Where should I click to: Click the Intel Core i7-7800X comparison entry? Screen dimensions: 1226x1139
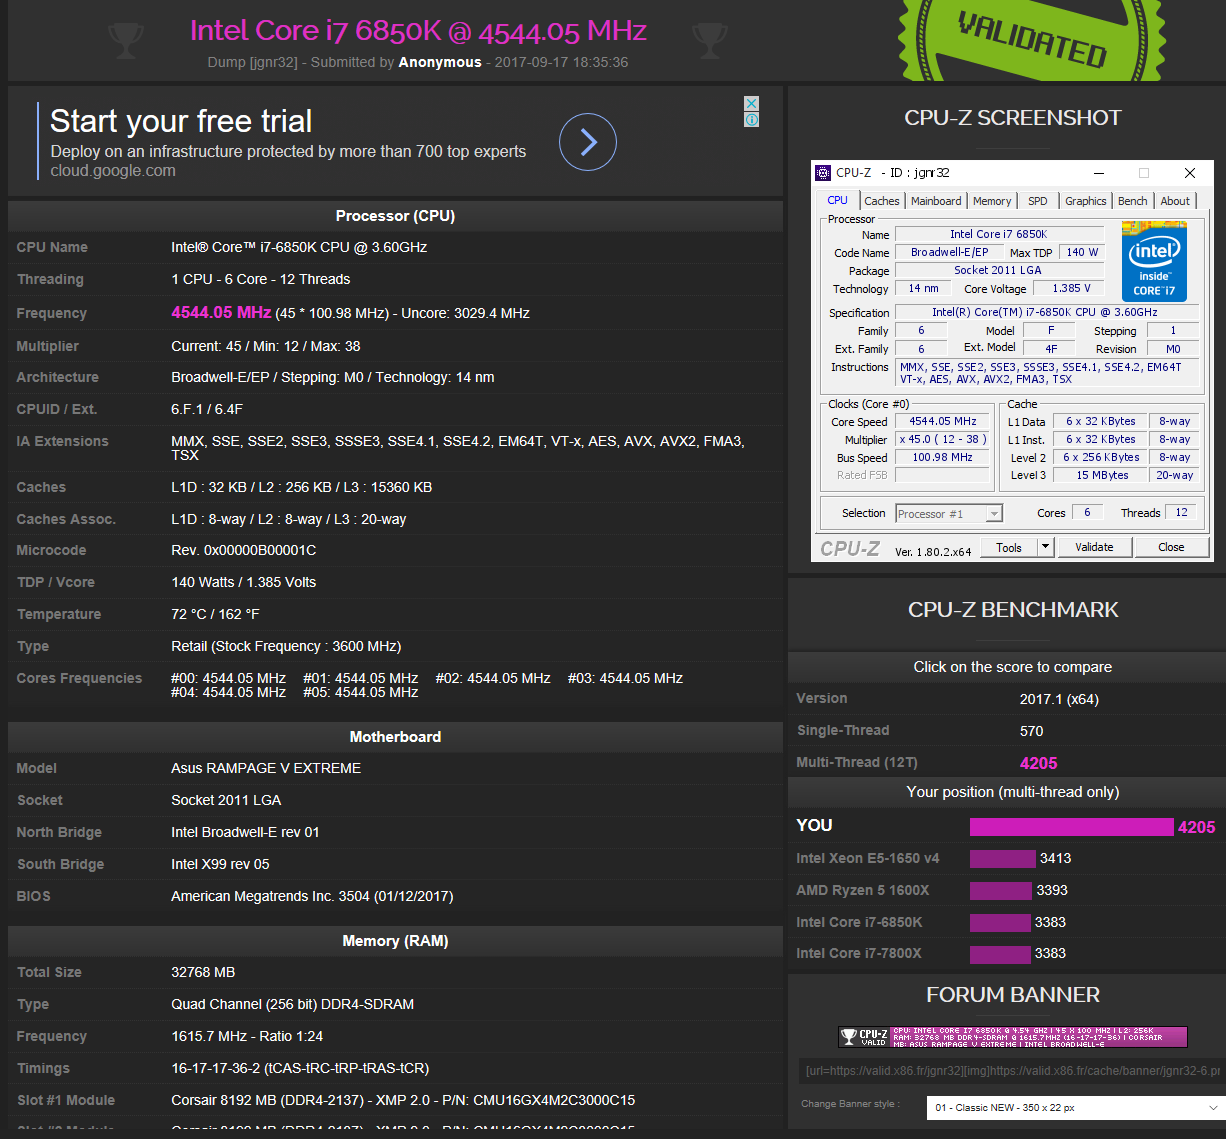tap(859, 953)
